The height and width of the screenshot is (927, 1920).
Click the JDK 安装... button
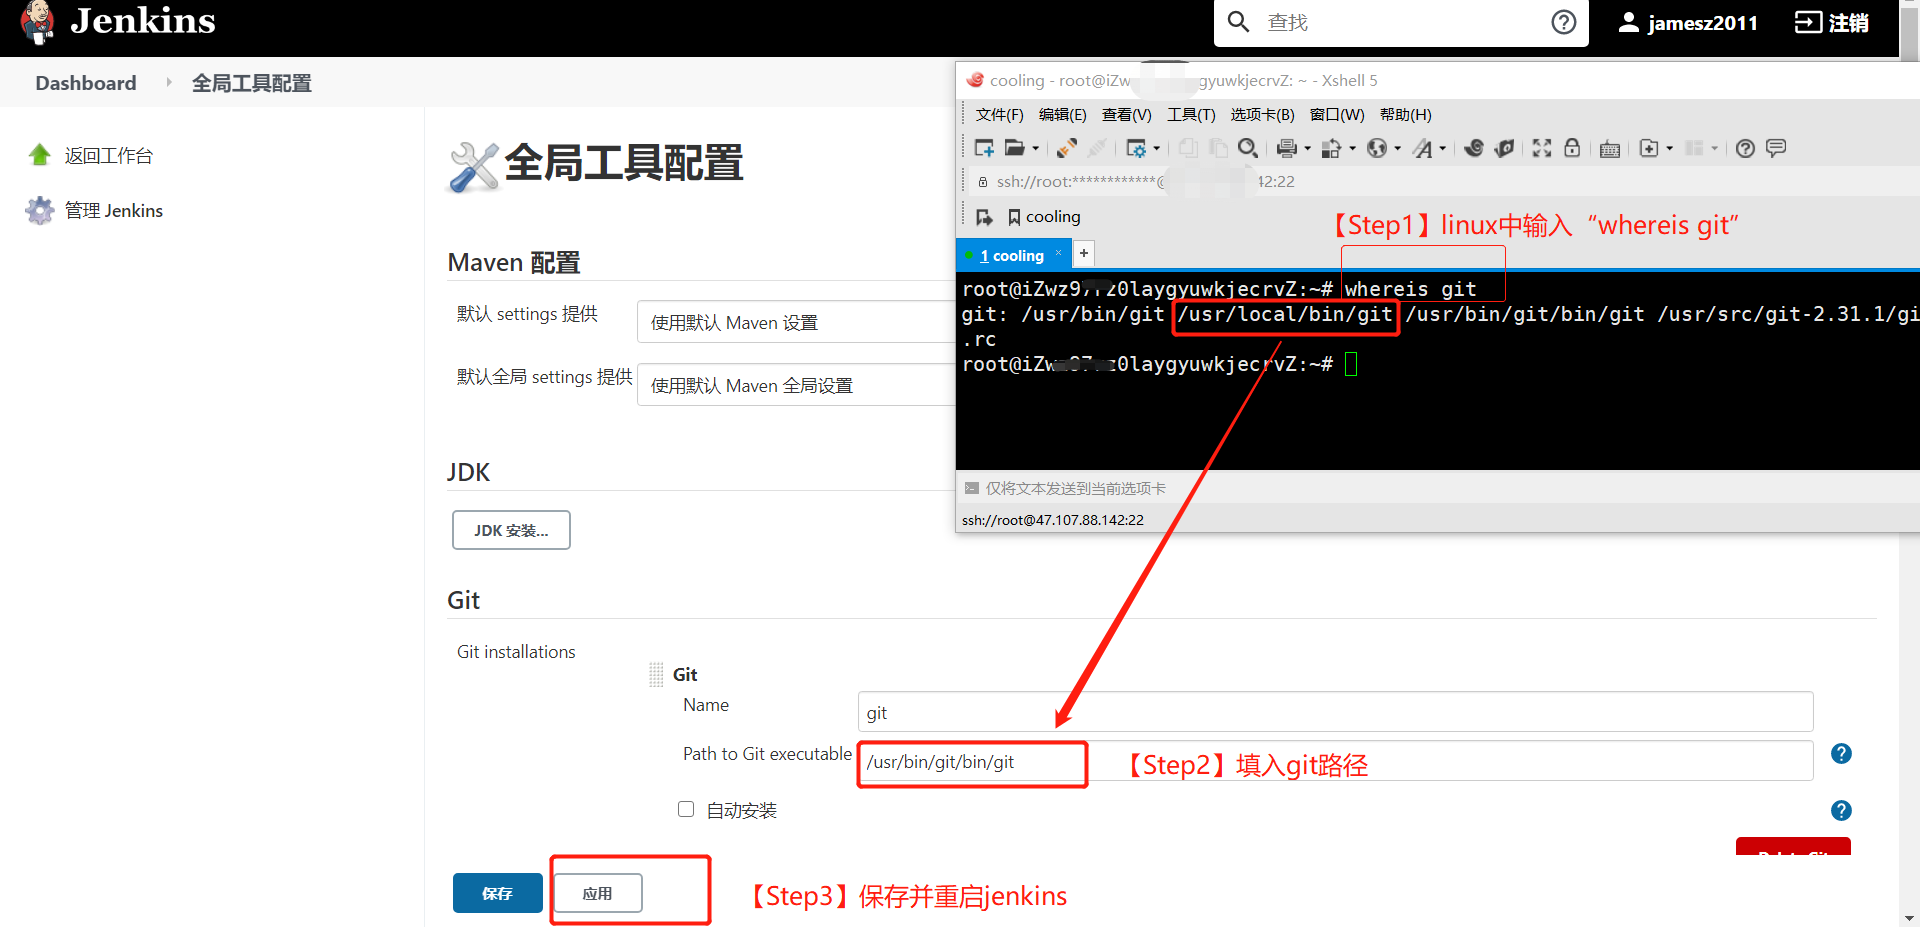coord(511,530)
